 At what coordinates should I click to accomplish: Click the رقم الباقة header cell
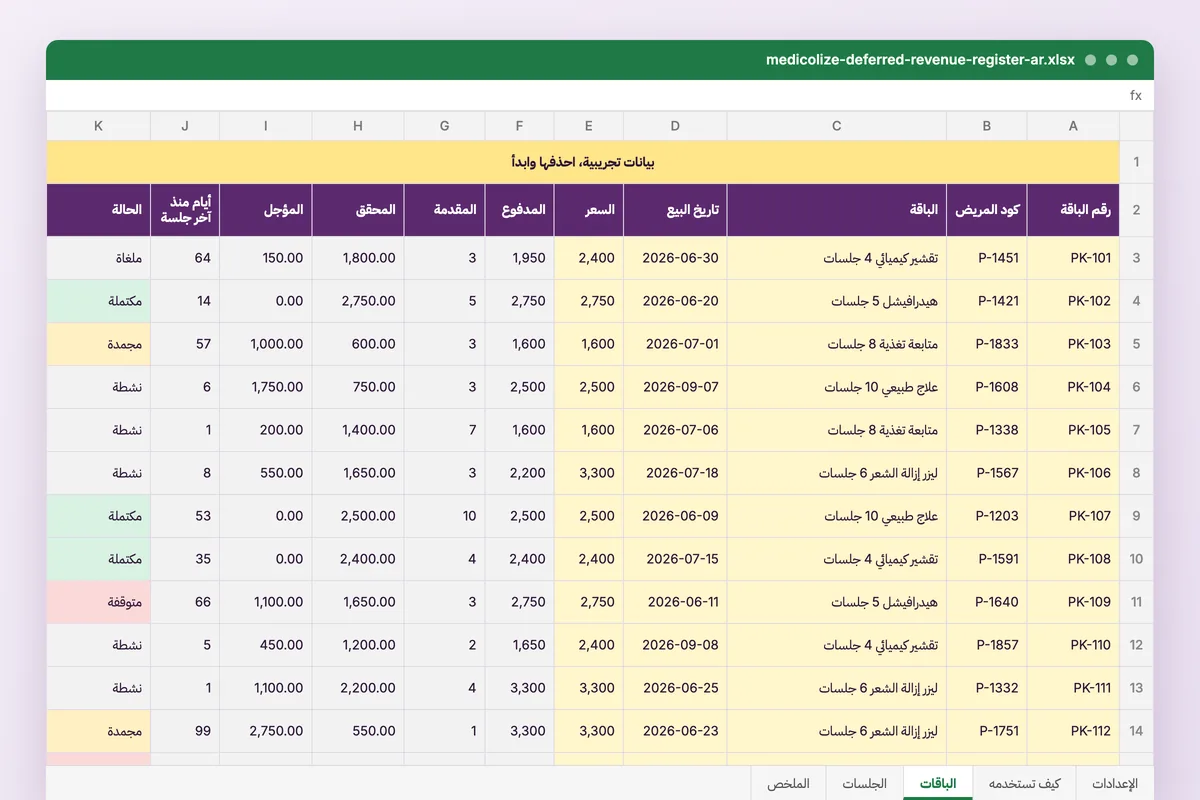click(1073, 210)
